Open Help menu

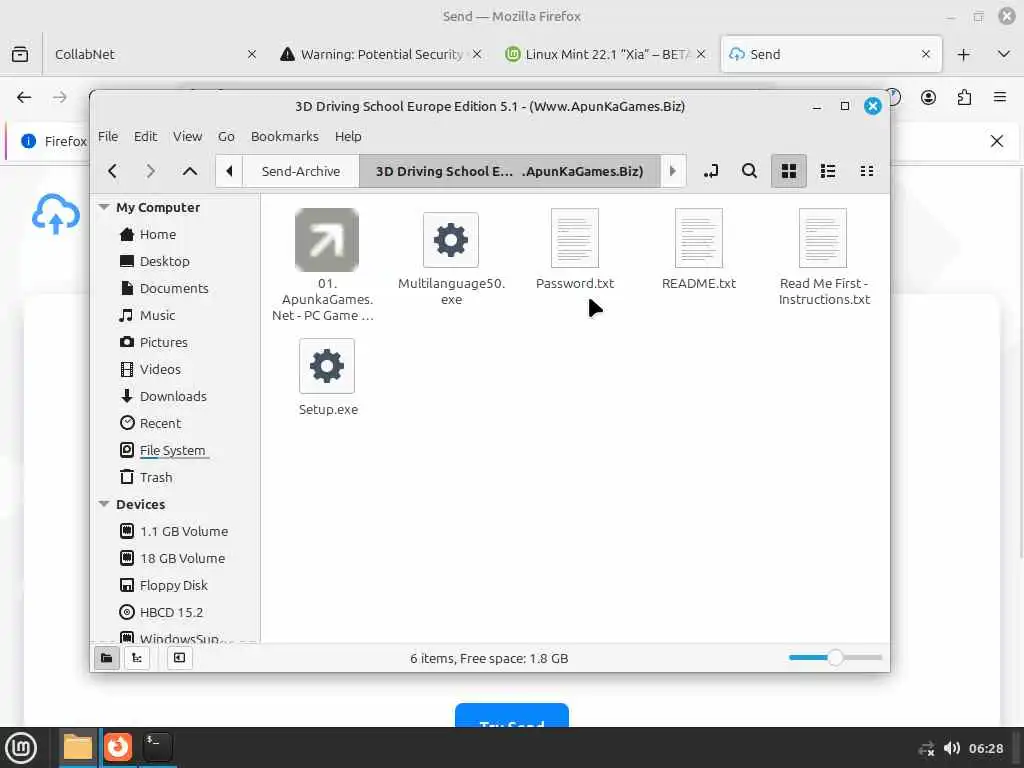point(348,136)
